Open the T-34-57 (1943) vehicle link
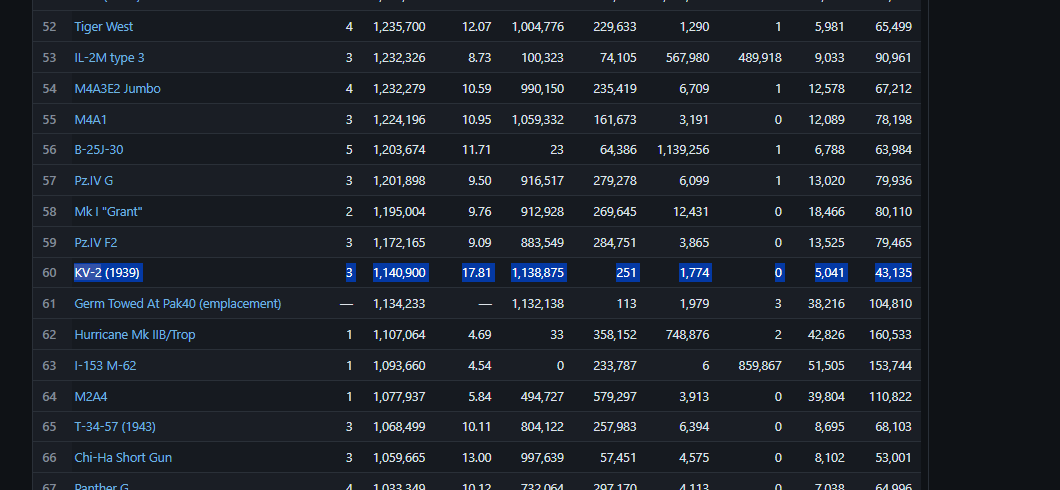Image resolution: width=1060 pixels, height=490 pixels. (x=115, y=427)
